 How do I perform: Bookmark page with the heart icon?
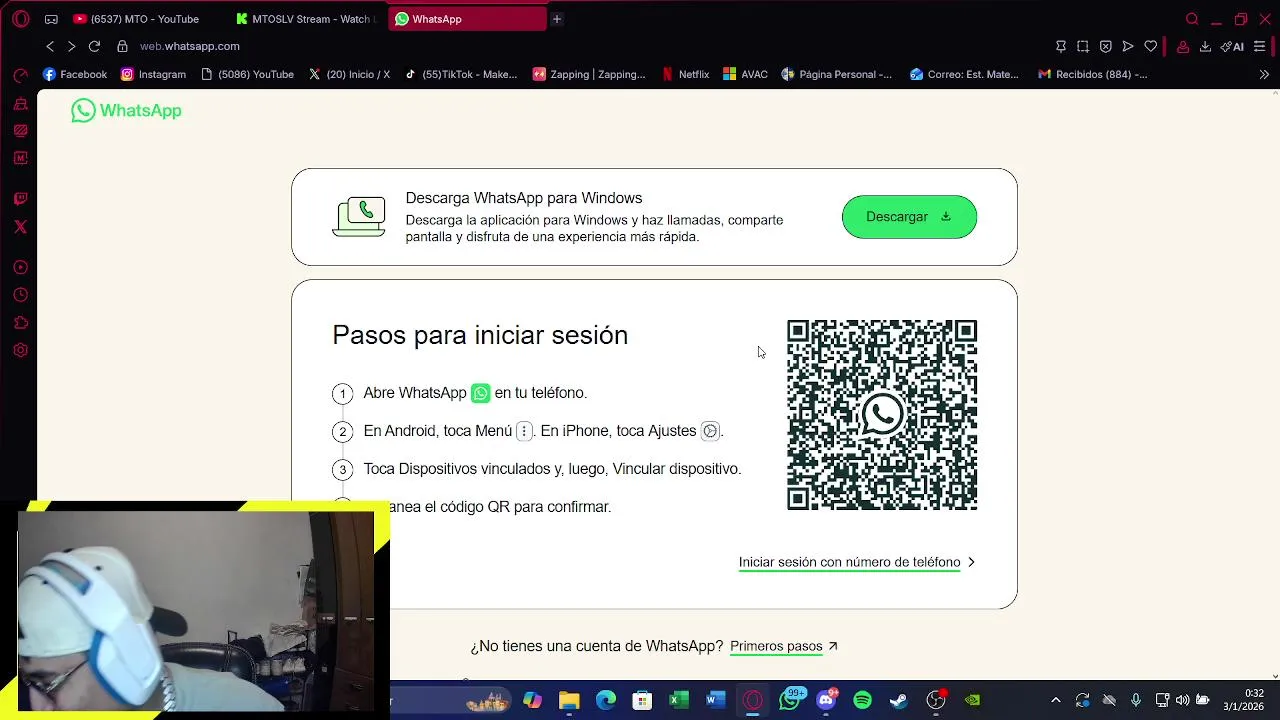click(1151, 46)
